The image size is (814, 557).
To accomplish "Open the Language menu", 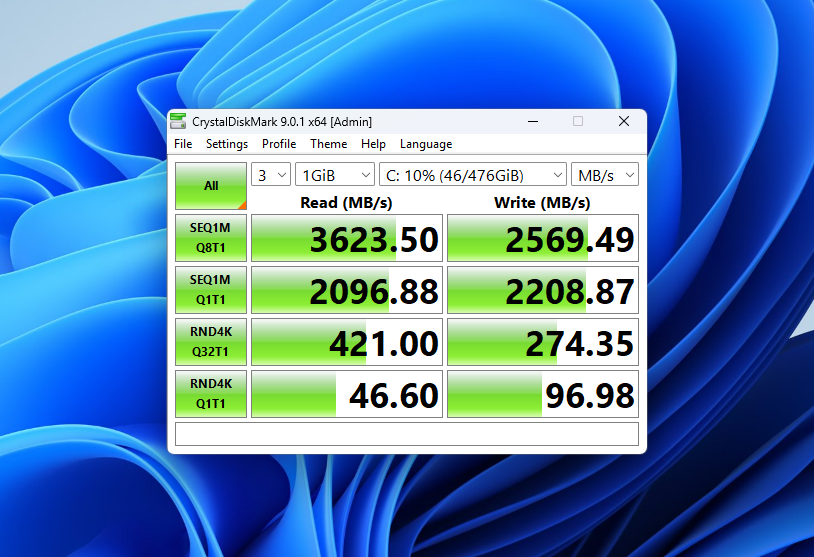I will [426, 144].
